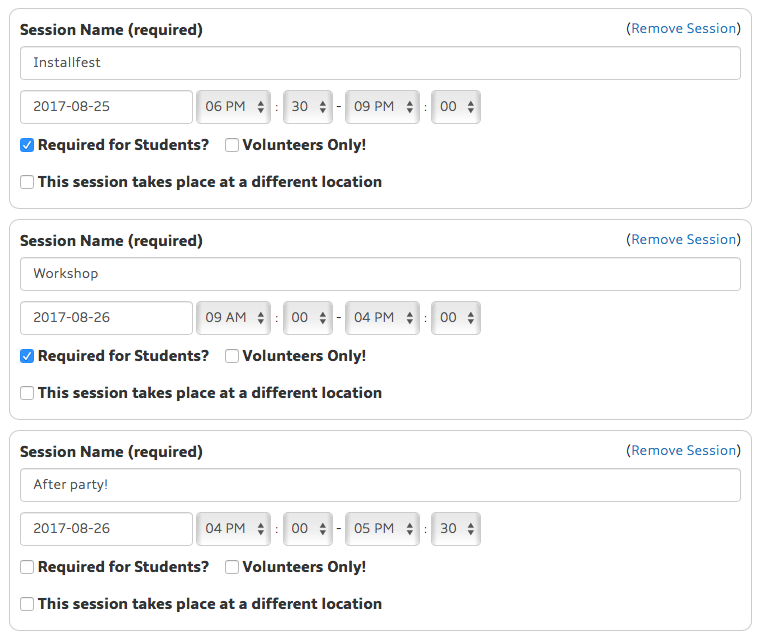The width and height of the screenshot is (764, 639).
Task: Remove the Workshop session
Action: pos(683,240)
